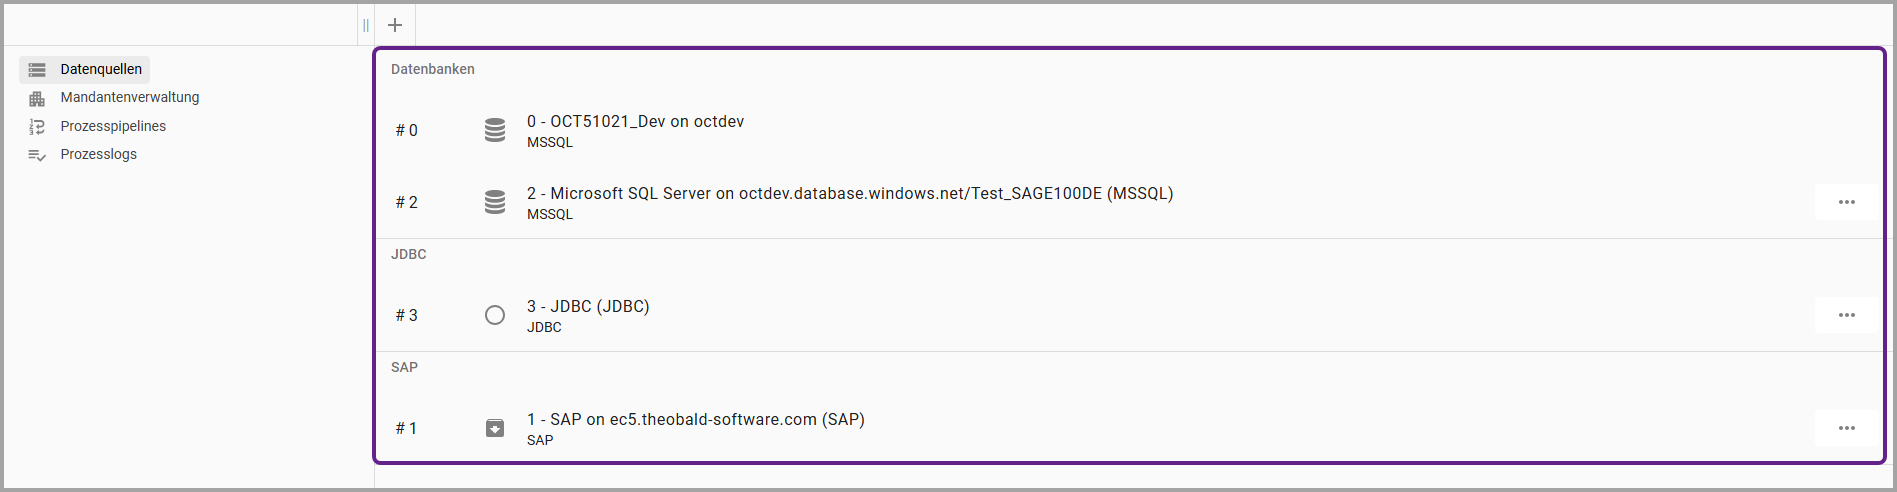Click the Prozesspipelines sidebar icon

tap(37, 127)
